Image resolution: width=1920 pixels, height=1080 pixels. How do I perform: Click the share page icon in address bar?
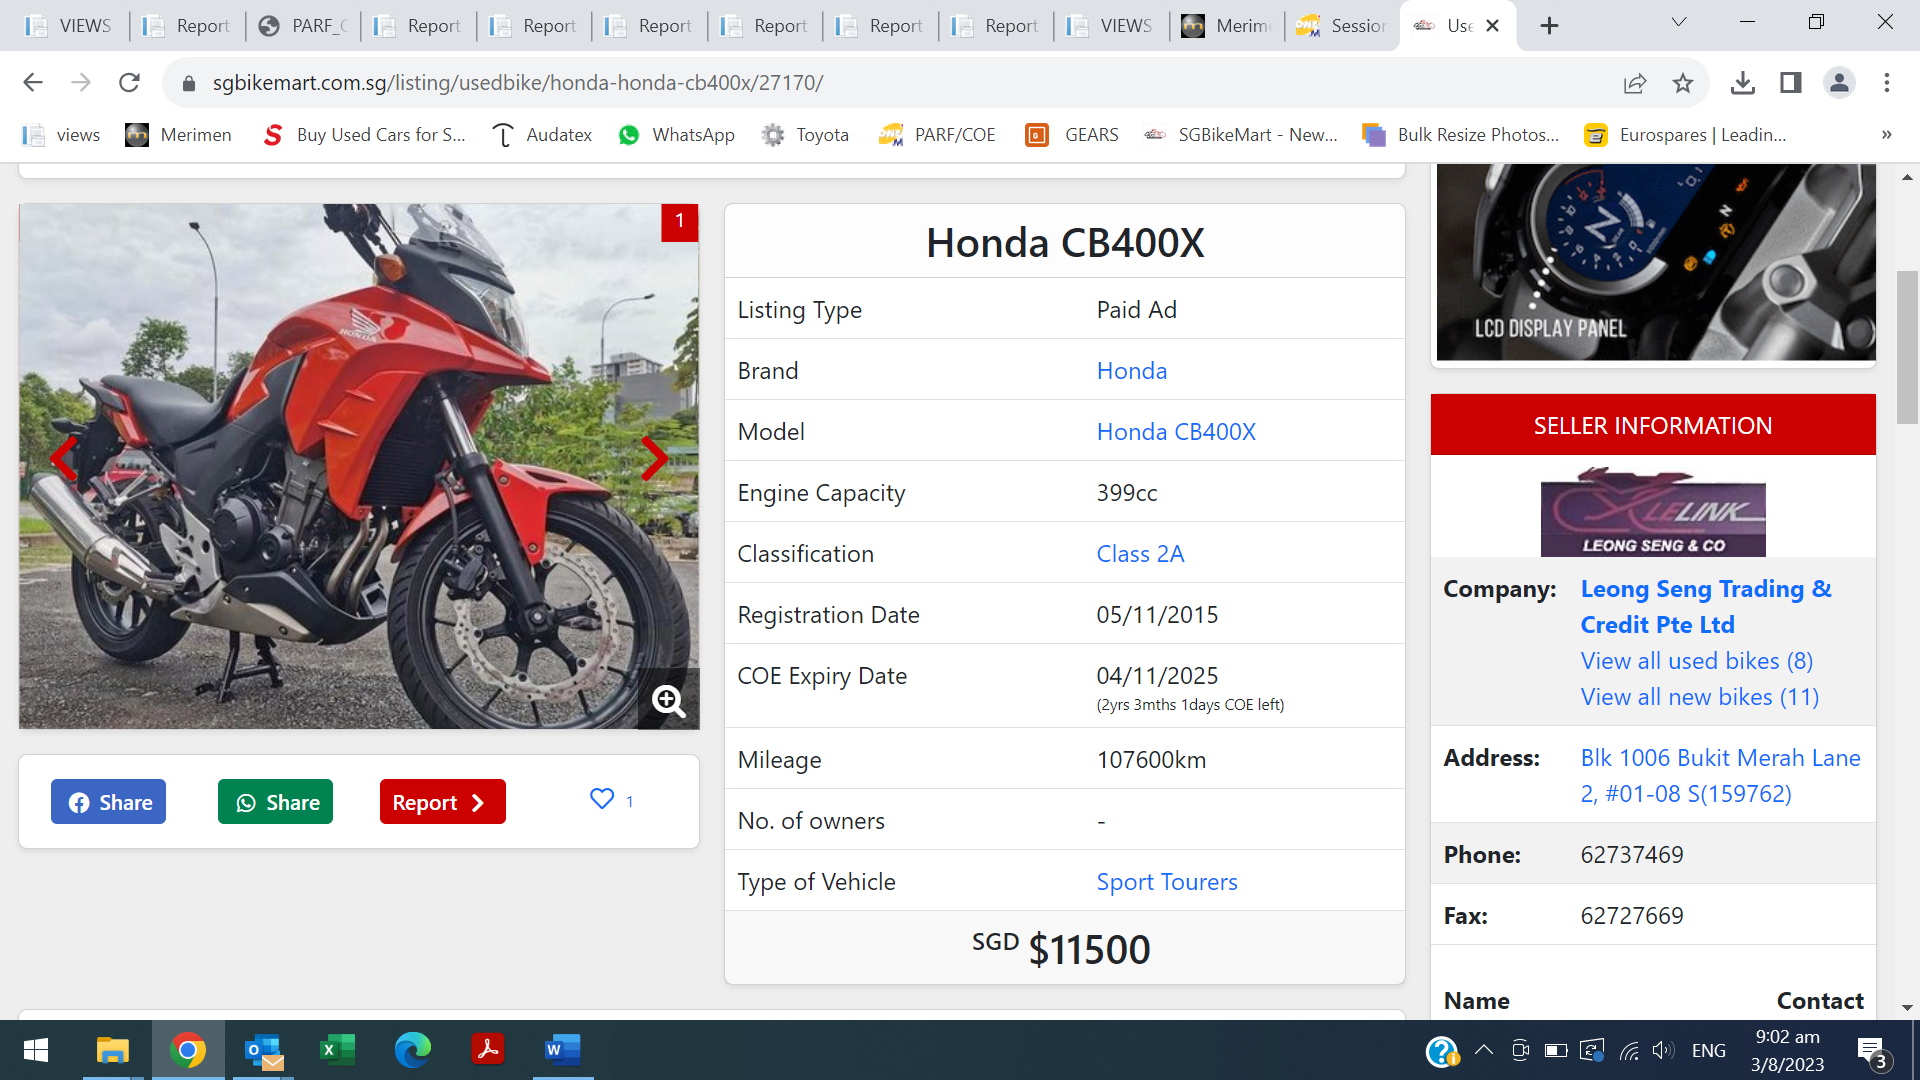(x=1635, y=83)
